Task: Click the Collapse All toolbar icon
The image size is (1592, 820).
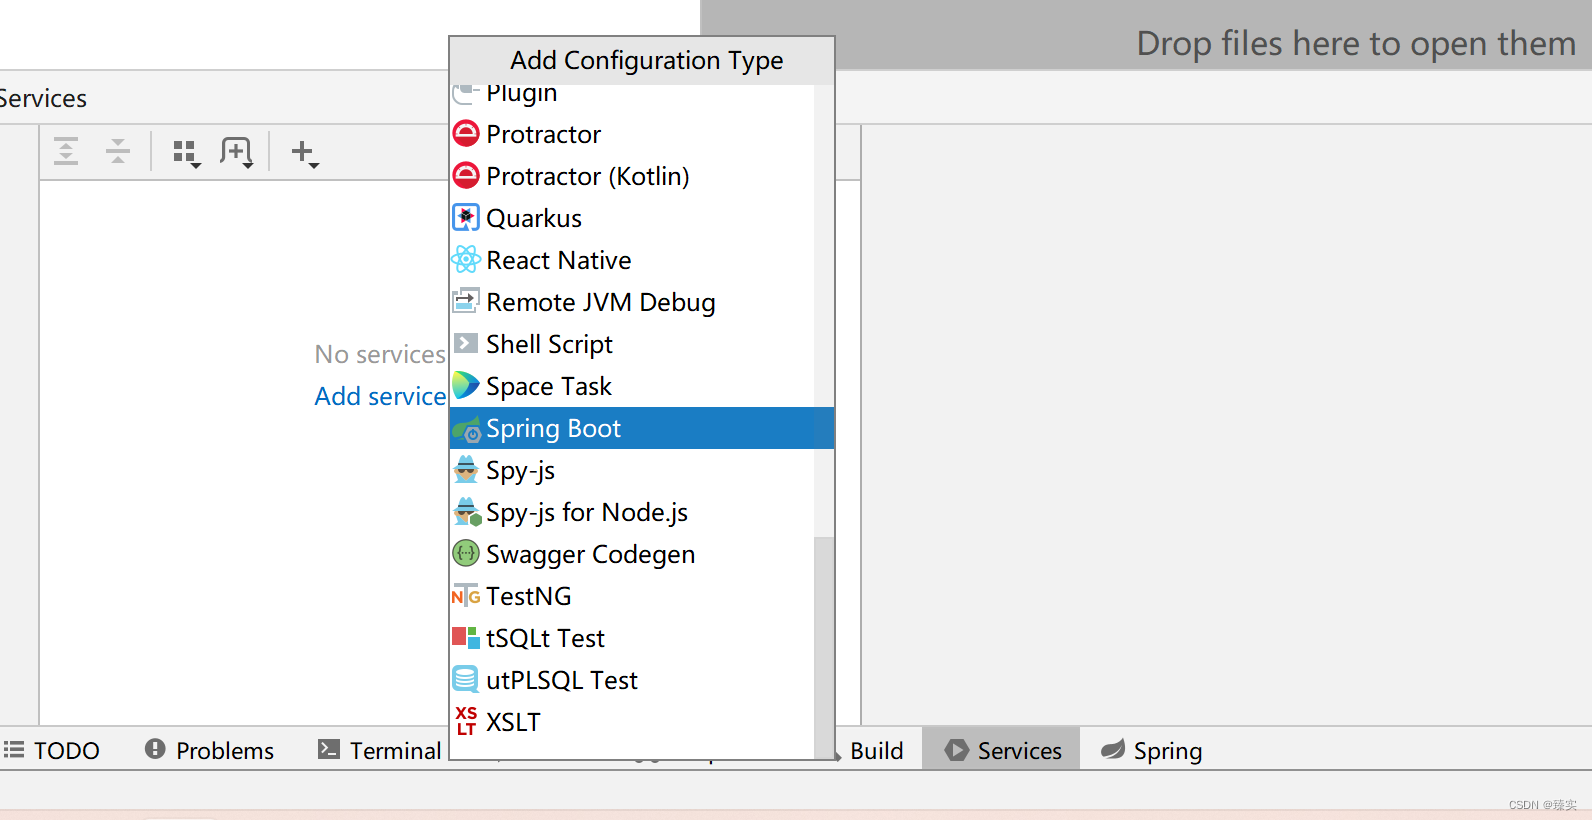Action: tap(118, 152)
